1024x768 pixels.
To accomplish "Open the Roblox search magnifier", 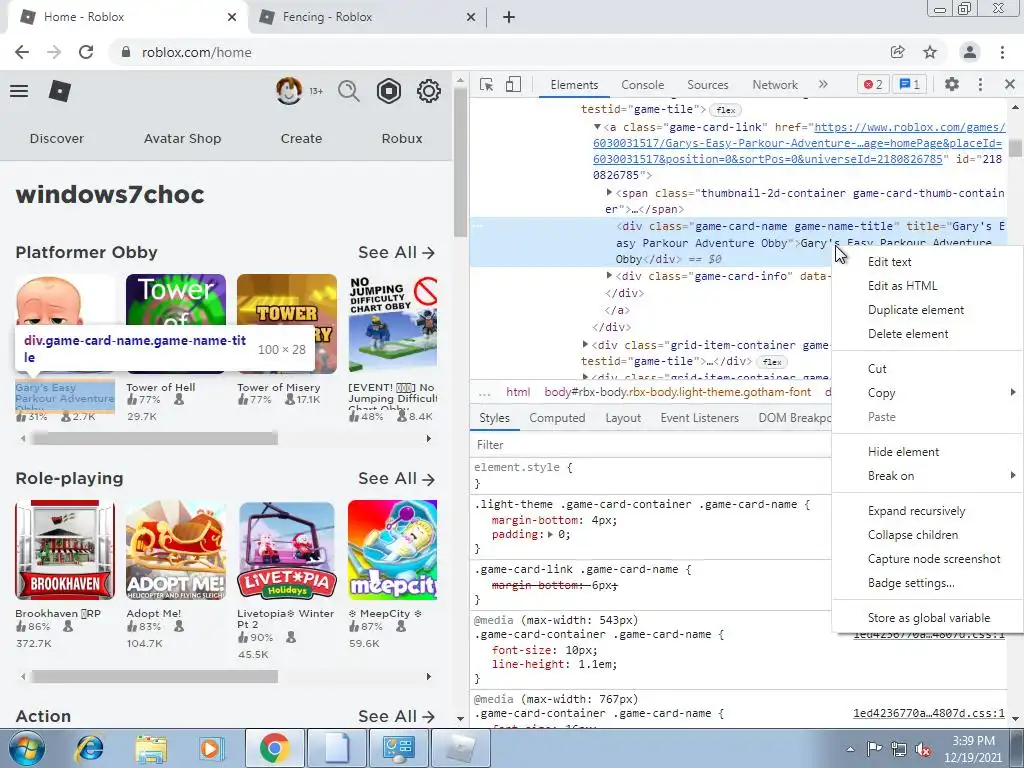I will point(349,91).
